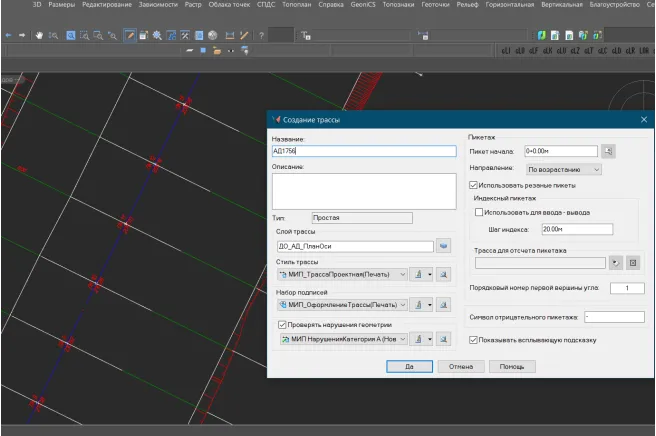The height and width of the screenshot is (436, 656).
Task: Toggle Показывать всплывающую подсказку checkbox
Action: 474,340
